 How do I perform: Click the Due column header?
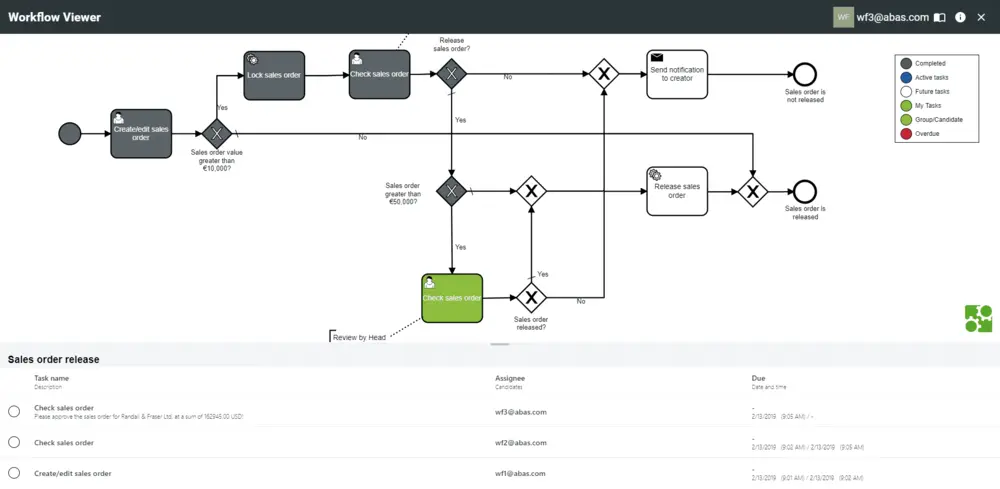[x=759, y=378]
